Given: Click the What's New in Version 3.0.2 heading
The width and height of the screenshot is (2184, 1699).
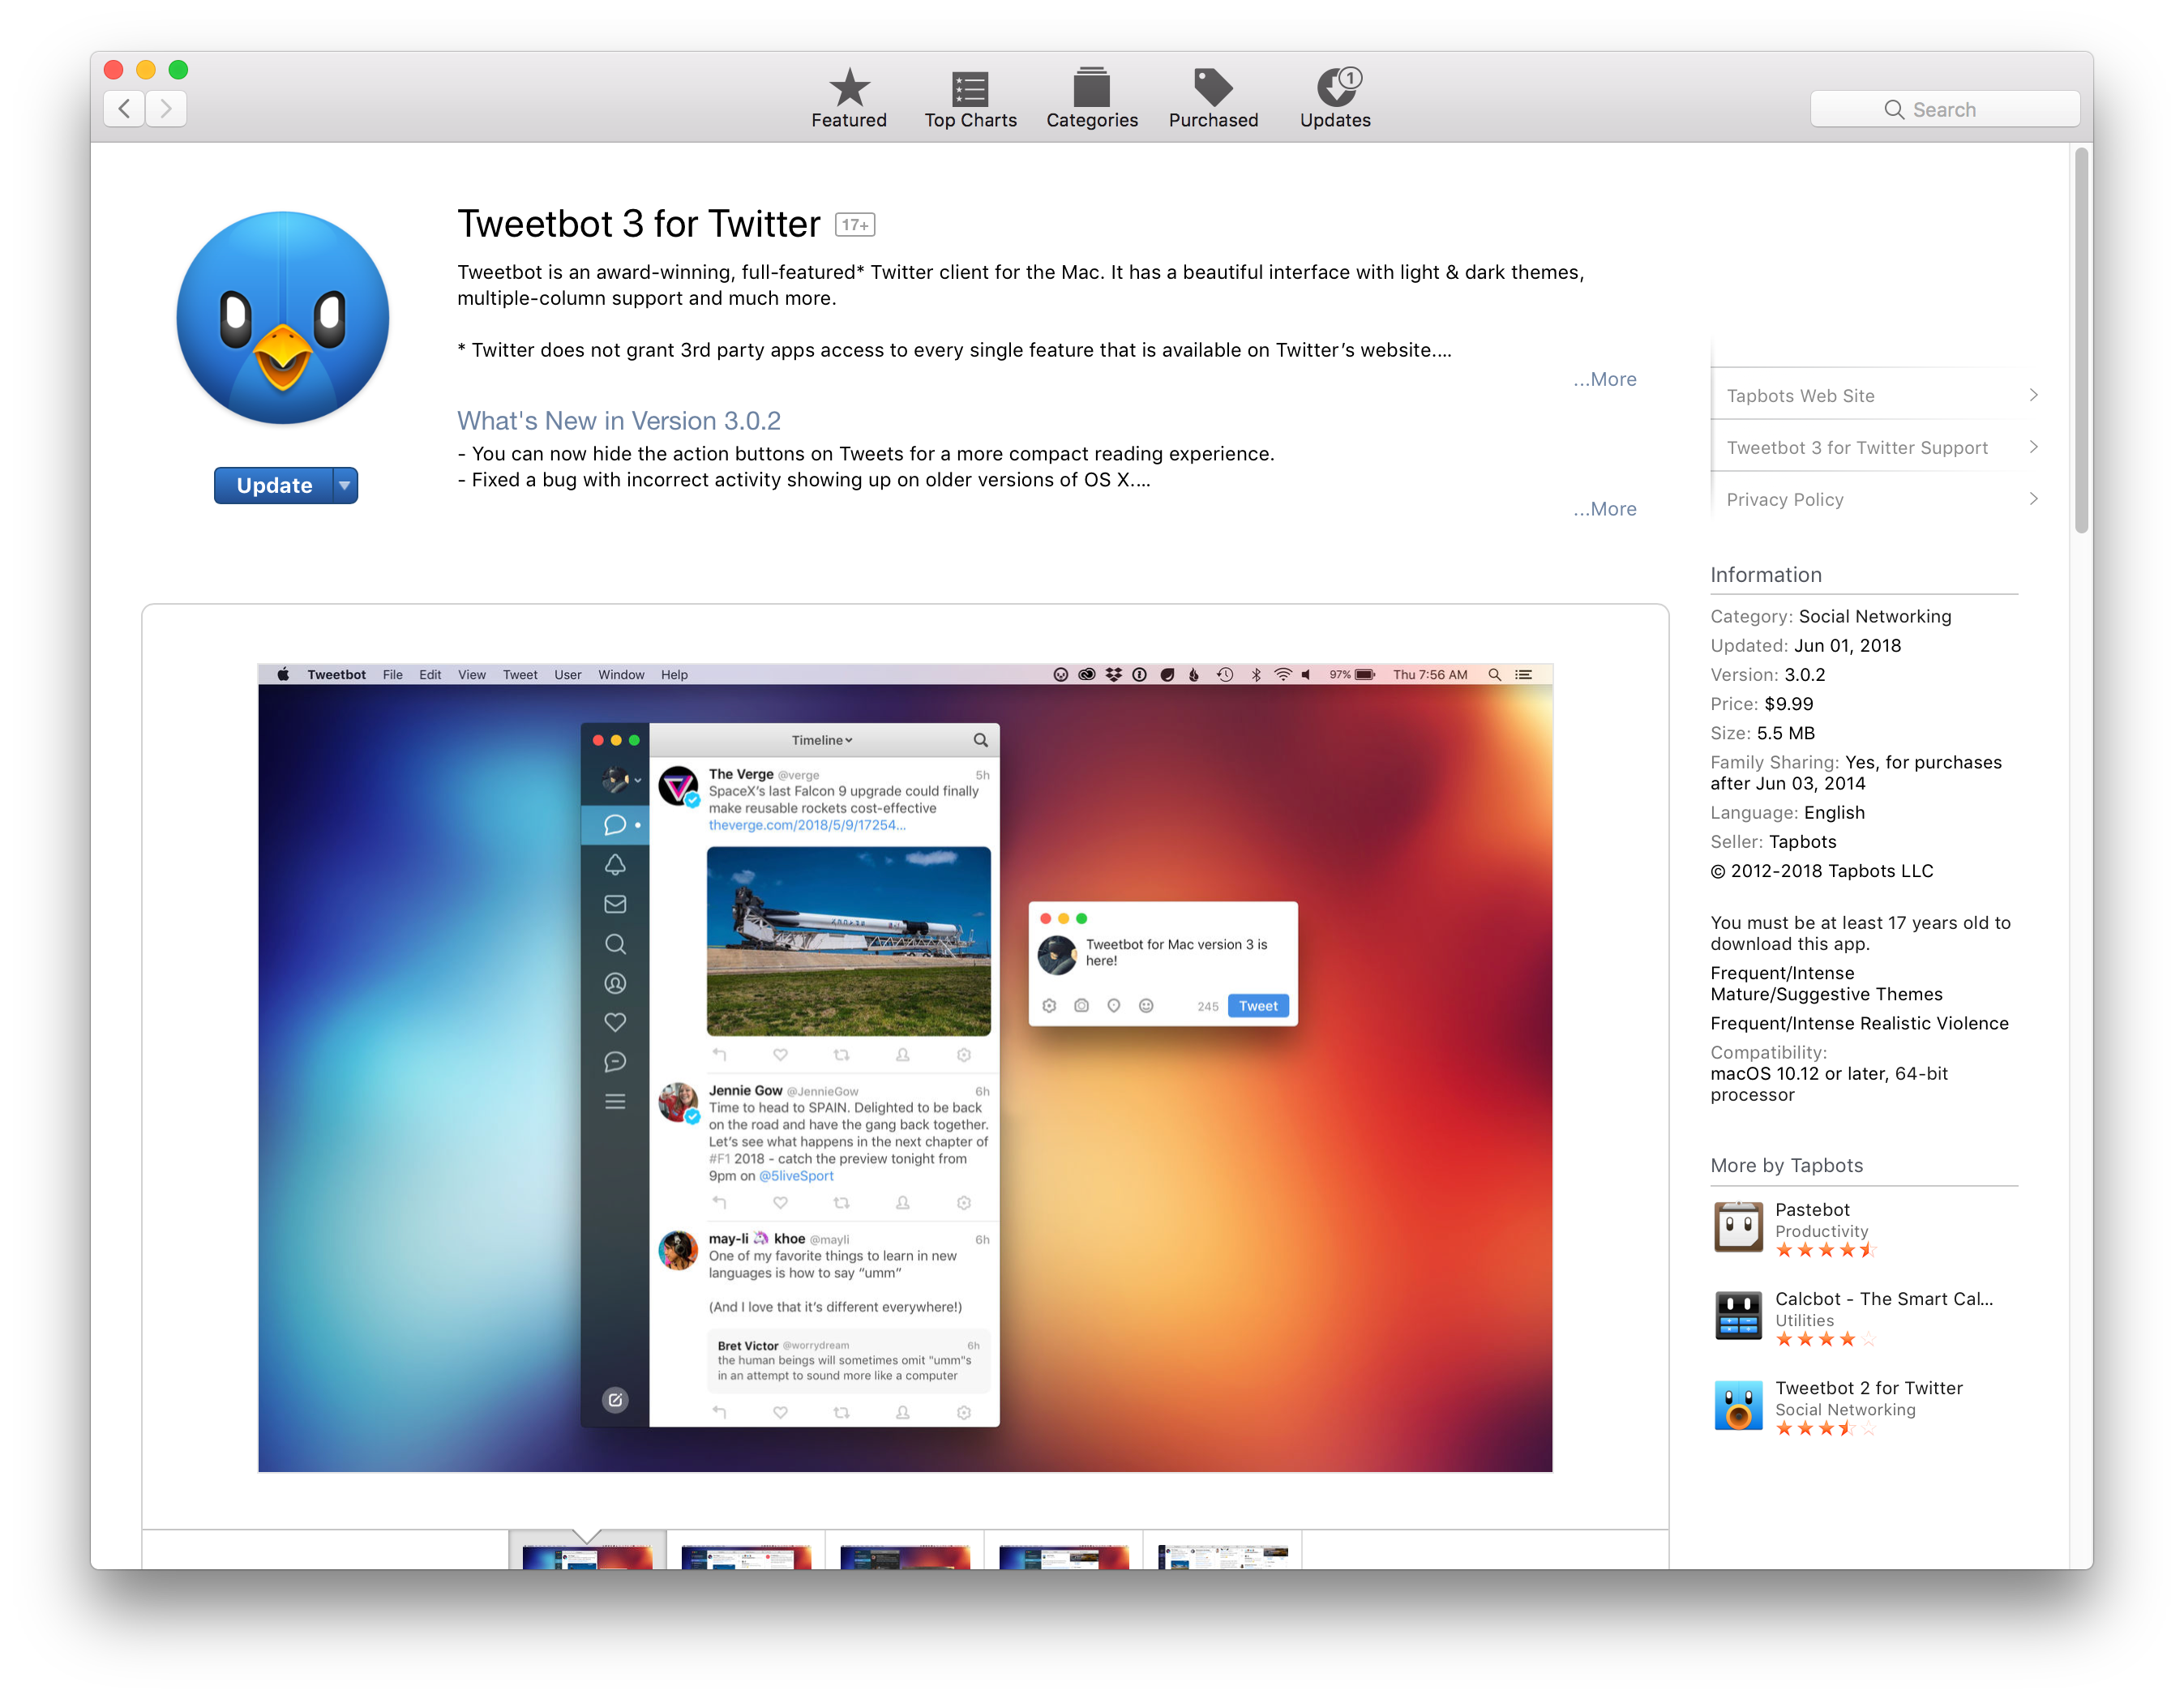Looking at the screenshot, I should coord(619,420).
